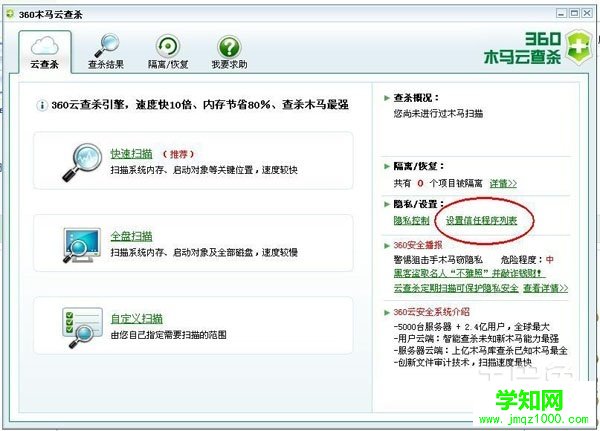Open the 隔离/恢复 tab
Screen dimensions: 600x431
168,52
